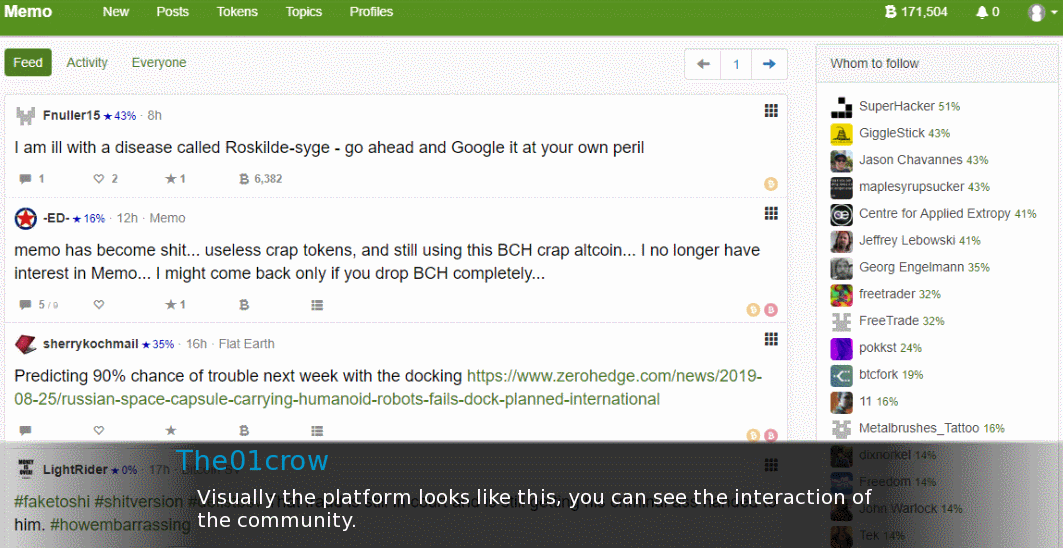This screenshot has width=1063, height=548.
Task: Click the star icon on Fnuller15's post
Action: pos(171,179)
